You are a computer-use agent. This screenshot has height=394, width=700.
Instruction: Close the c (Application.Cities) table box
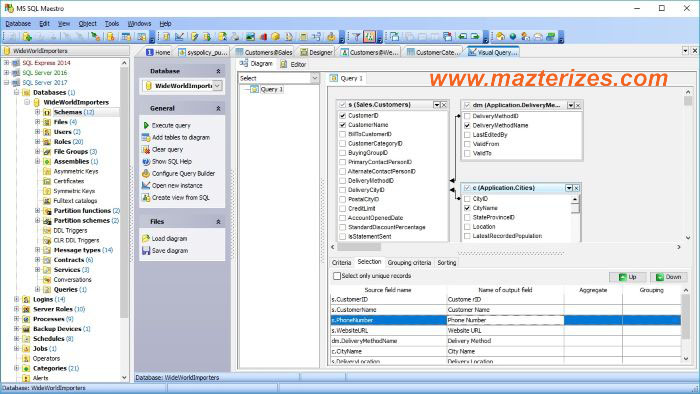coord(576,188)
